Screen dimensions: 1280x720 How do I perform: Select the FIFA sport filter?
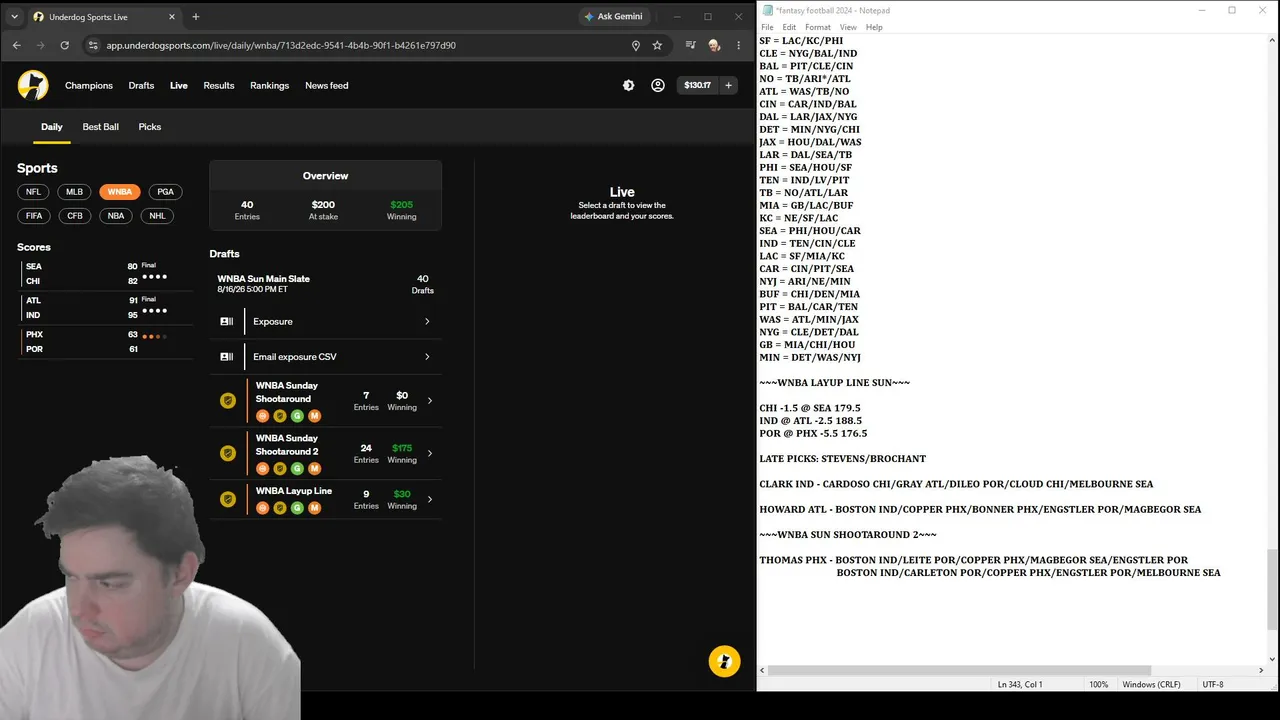[34, 216]
